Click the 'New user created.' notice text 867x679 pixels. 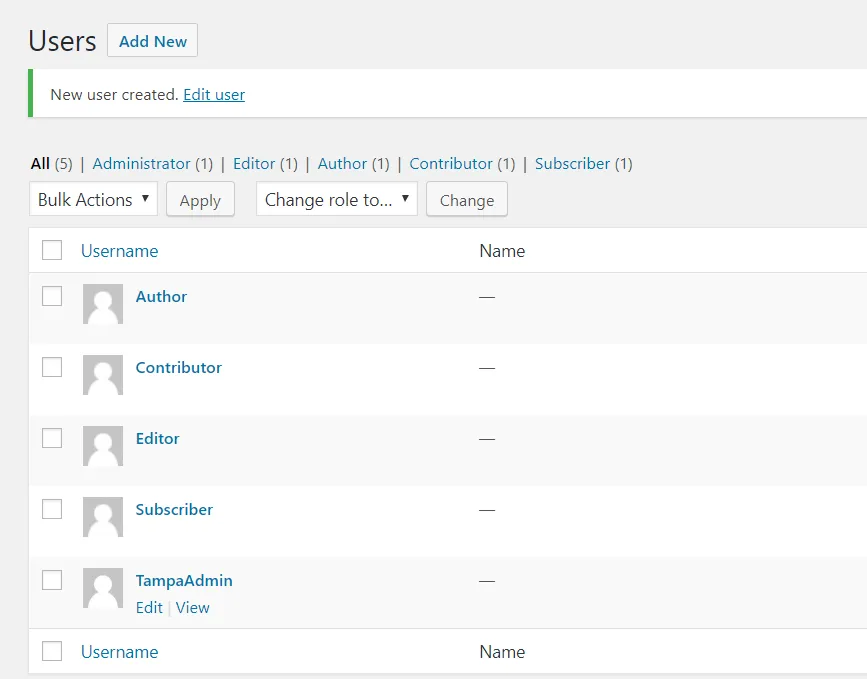(114, 95)
